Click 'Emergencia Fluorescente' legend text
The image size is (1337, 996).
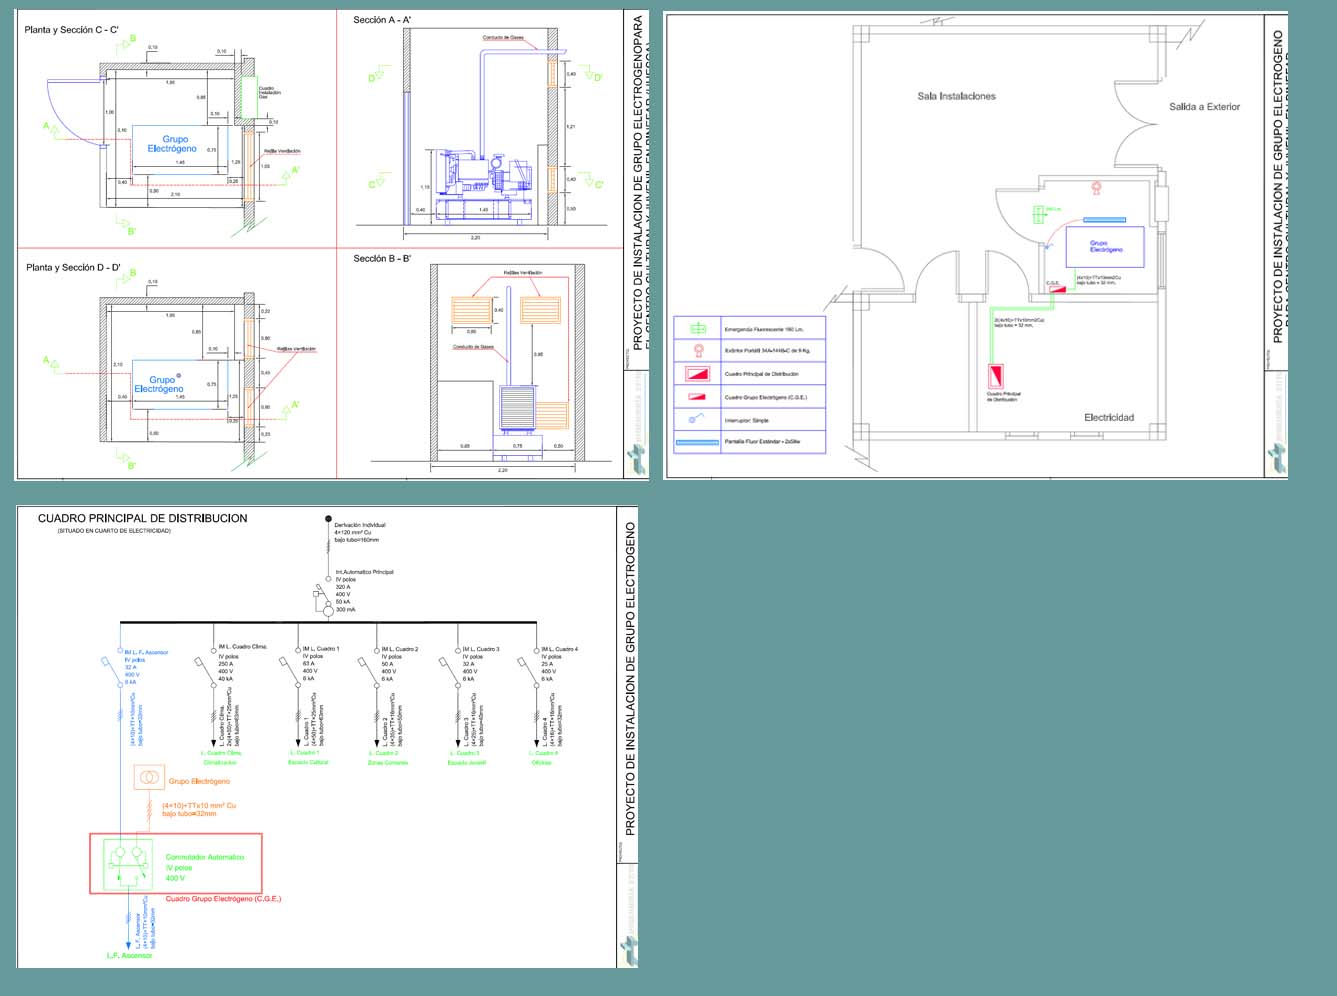point(765,329)
